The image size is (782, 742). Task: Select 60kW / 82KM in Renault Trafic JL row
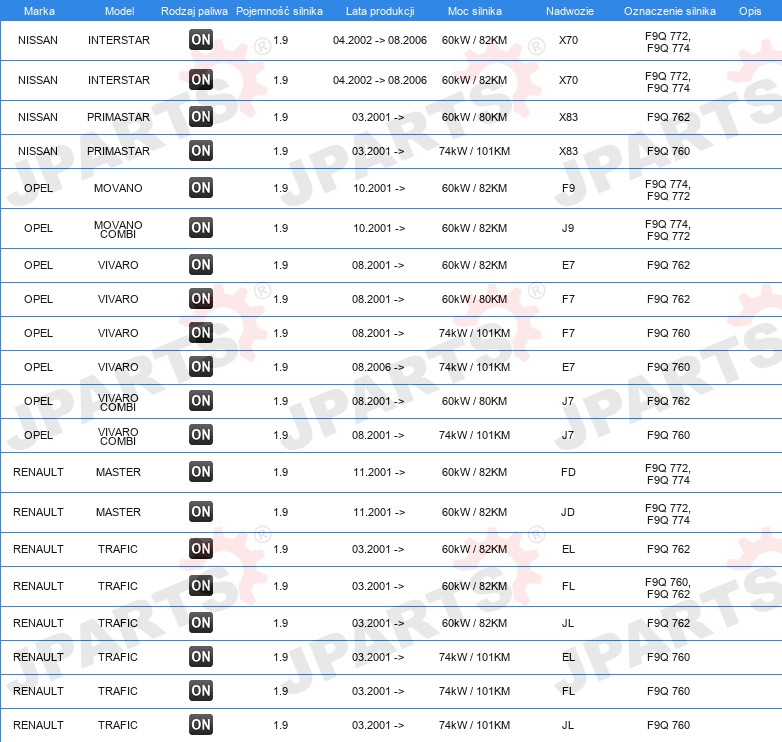point(474,623)
